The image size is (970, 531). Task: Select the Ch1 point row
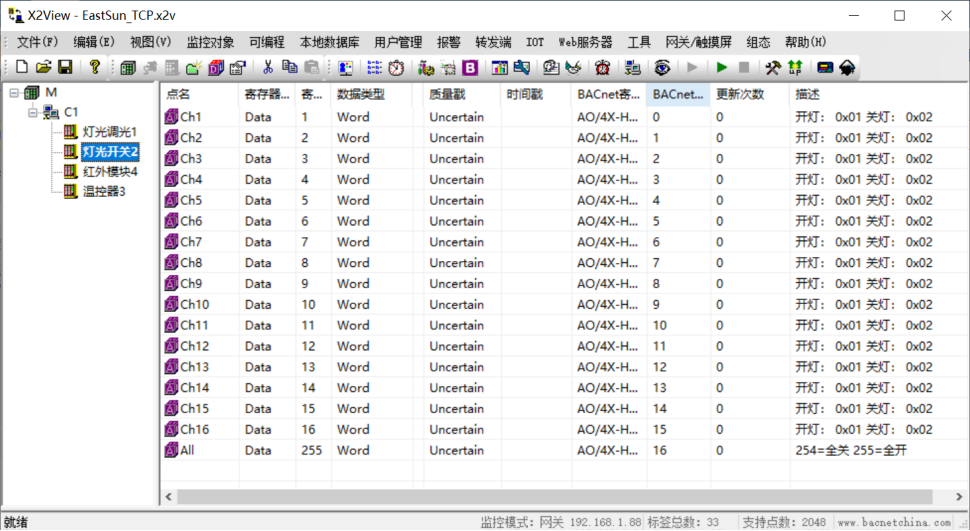point(564,117)
